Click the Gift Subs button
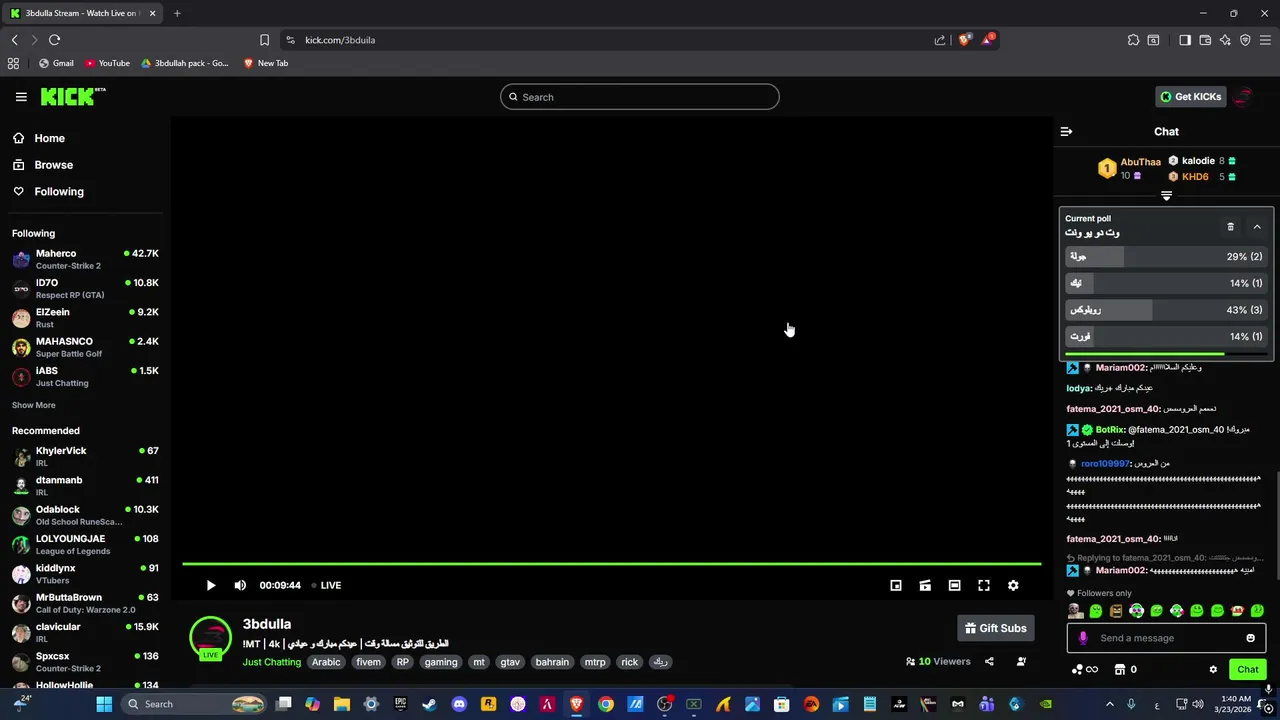1280x720 pixels. [995, 628]
